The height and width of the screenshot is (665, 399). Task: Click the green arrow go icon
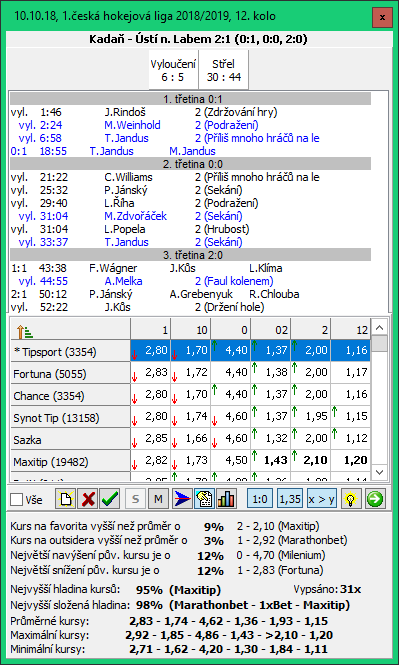coord(375,500)
